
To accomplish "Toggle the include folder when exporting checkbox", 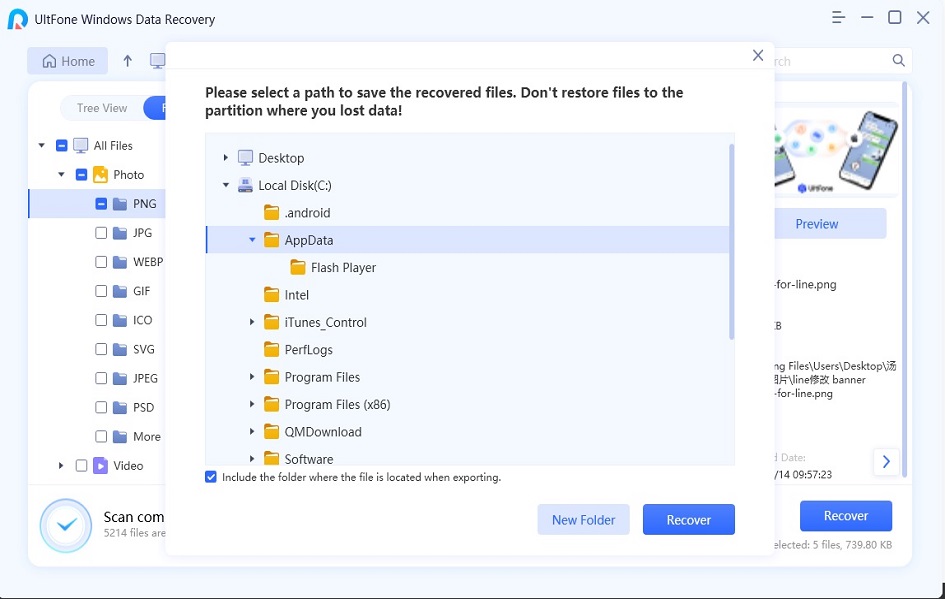I will [211, 478].
